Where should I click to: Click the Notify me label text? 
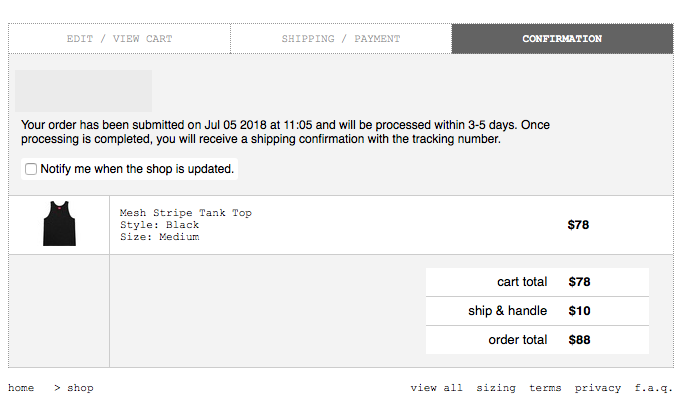point(137,169)
